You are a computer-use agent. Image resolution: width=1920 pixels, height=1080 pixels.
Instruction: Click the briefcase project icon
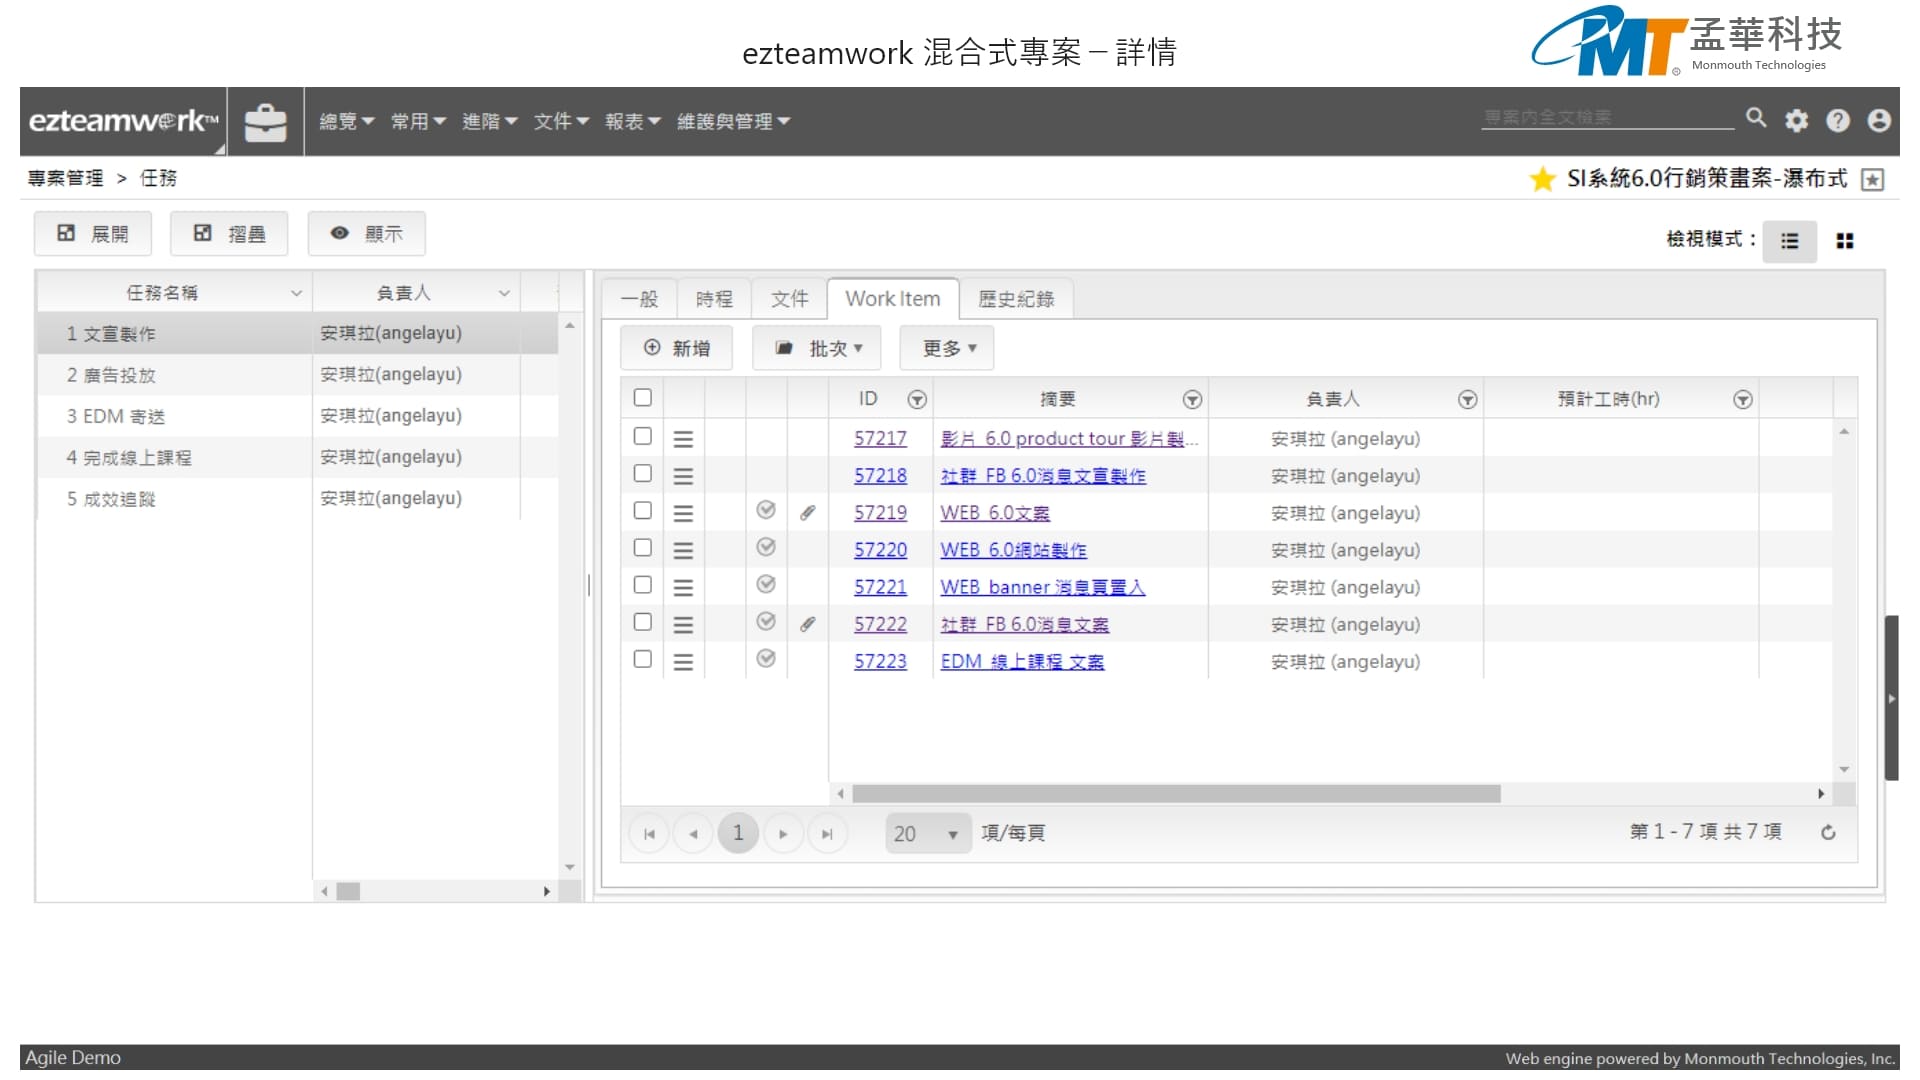265,122
